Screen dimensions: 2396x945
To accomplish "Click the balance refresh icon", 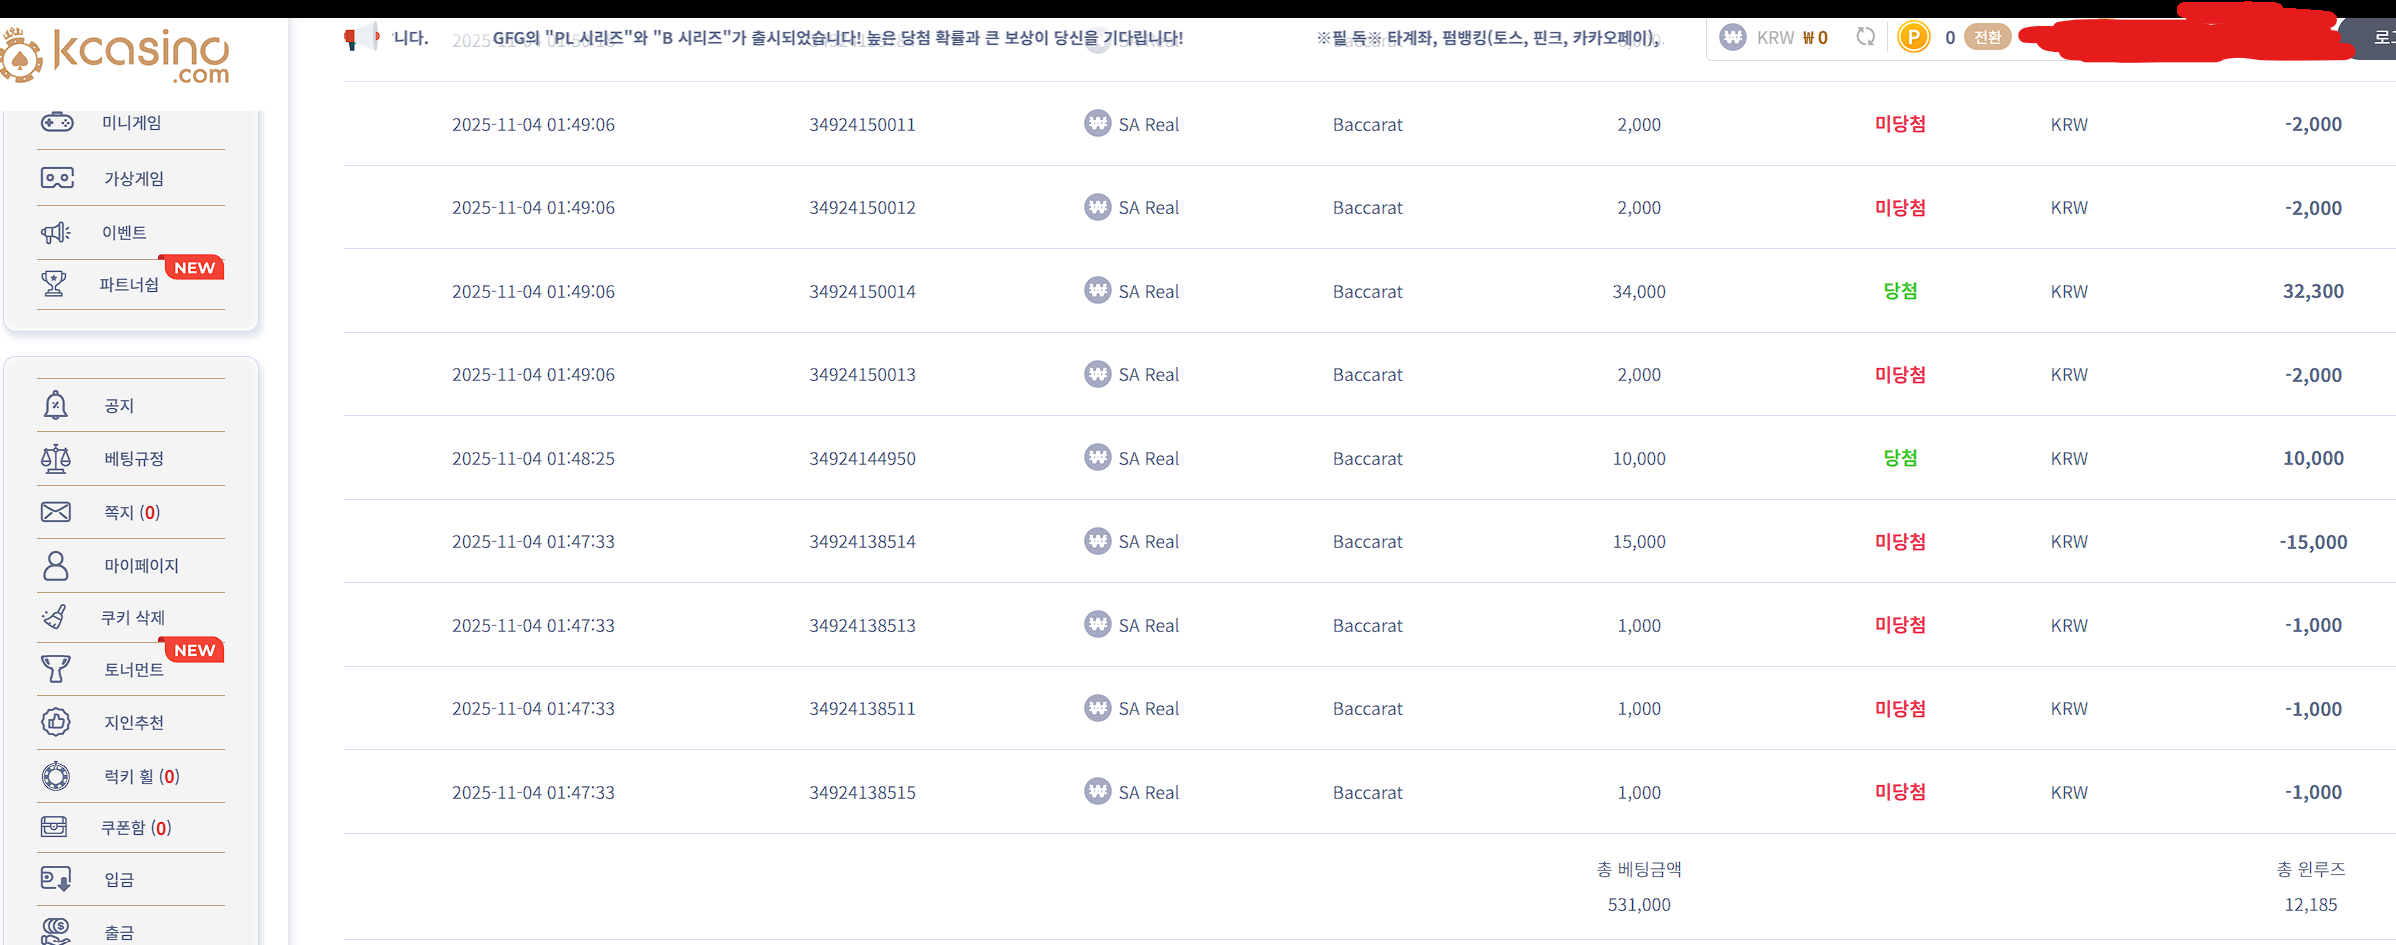I will click(1865, 38).
